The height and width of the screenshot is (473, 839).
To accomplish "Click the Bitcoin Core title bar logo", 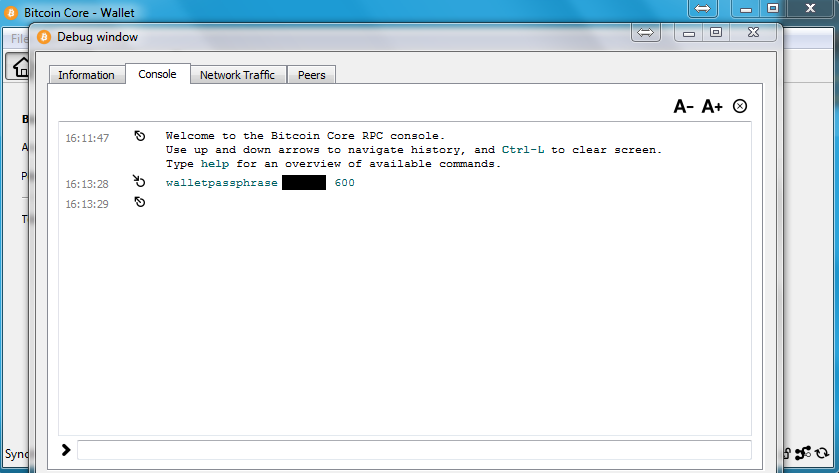I will pyautogui.click(x=11, y=12).
